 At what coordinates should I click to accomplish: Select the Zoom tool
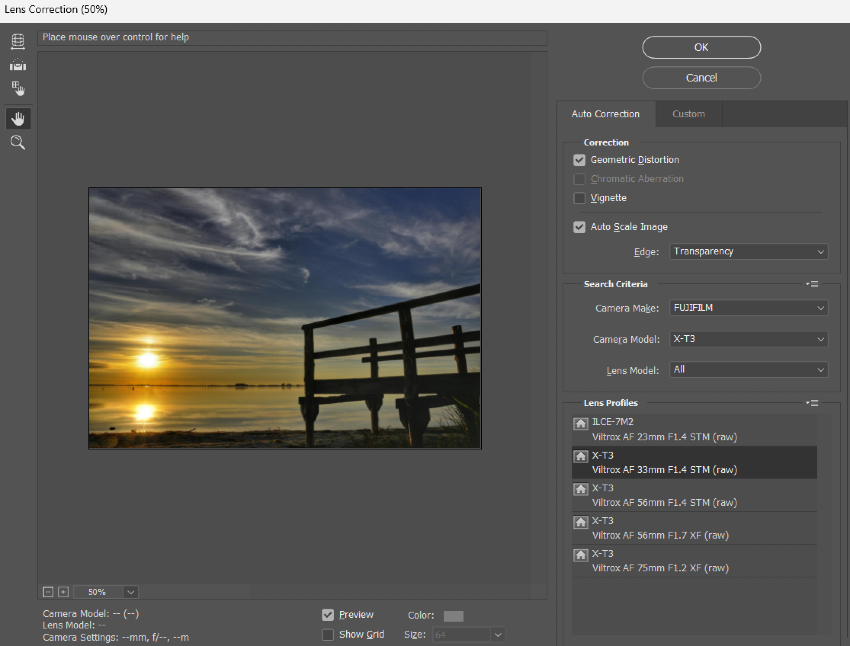coord(17,142)
